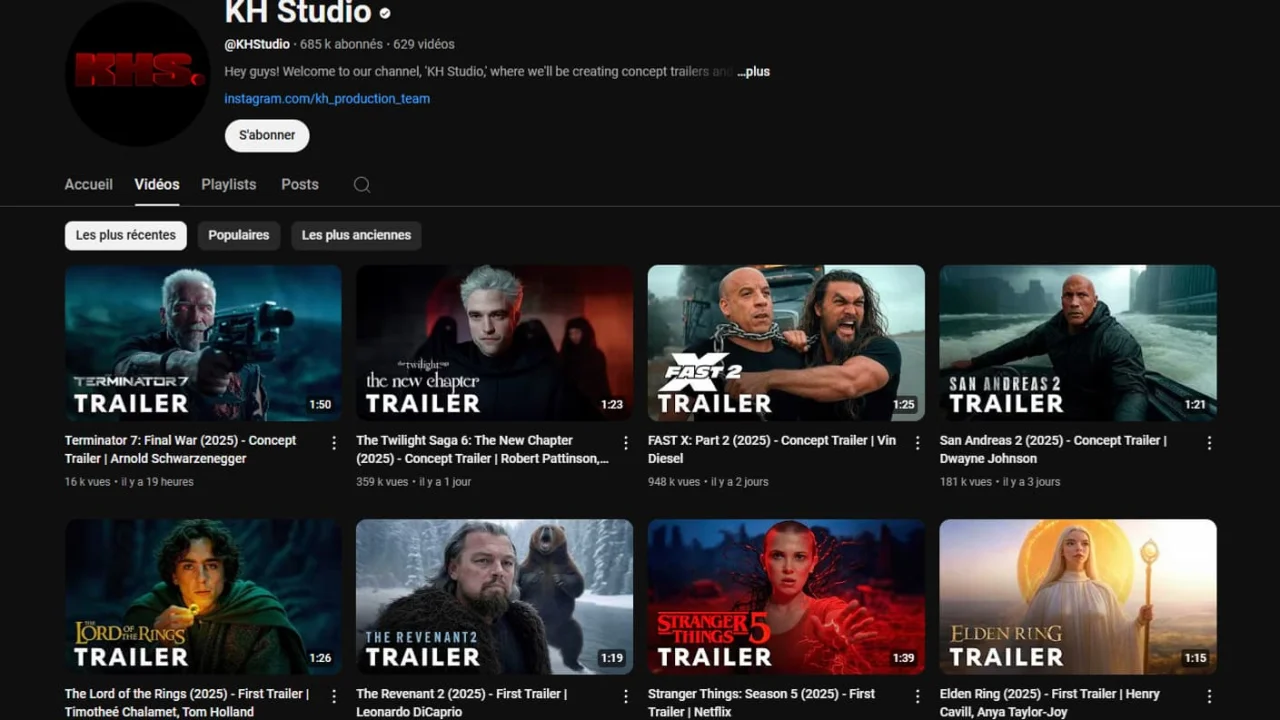
Task: Select the 'Les plus anciennes' filter chip
Action: (356, 235)
